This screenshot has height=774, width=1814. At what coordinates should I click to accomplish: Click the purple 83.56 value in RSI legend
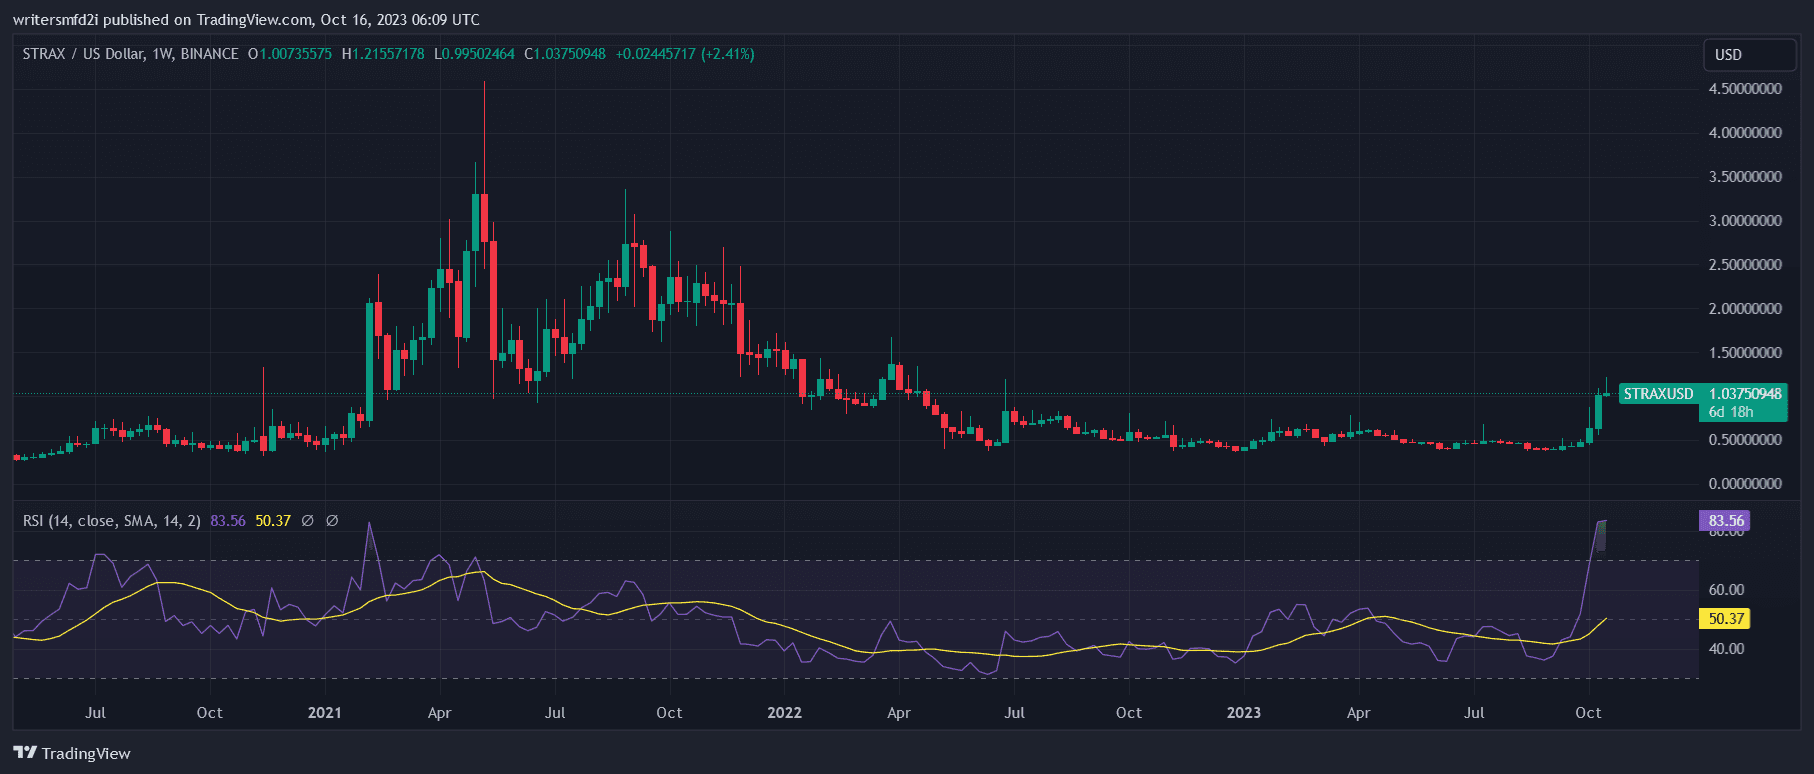coord(228,521)
